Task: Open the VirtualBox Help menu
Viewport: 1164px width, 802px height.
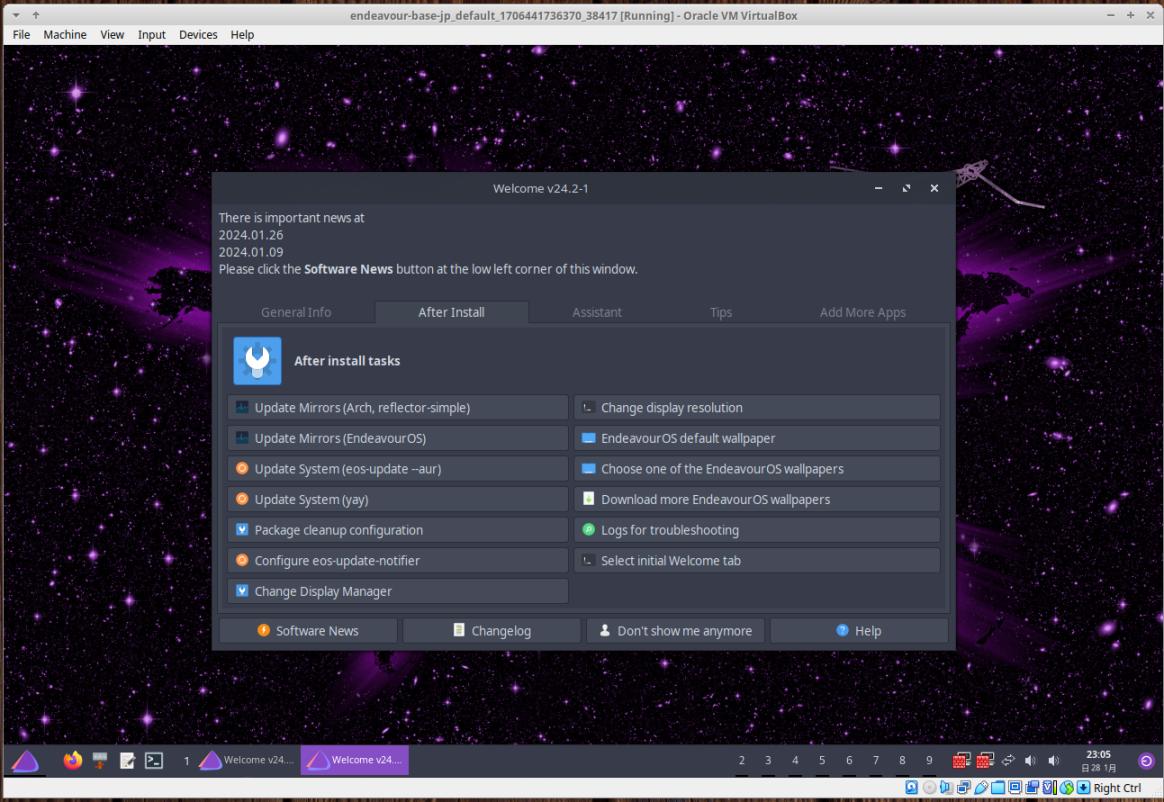Action: [242, 34]
